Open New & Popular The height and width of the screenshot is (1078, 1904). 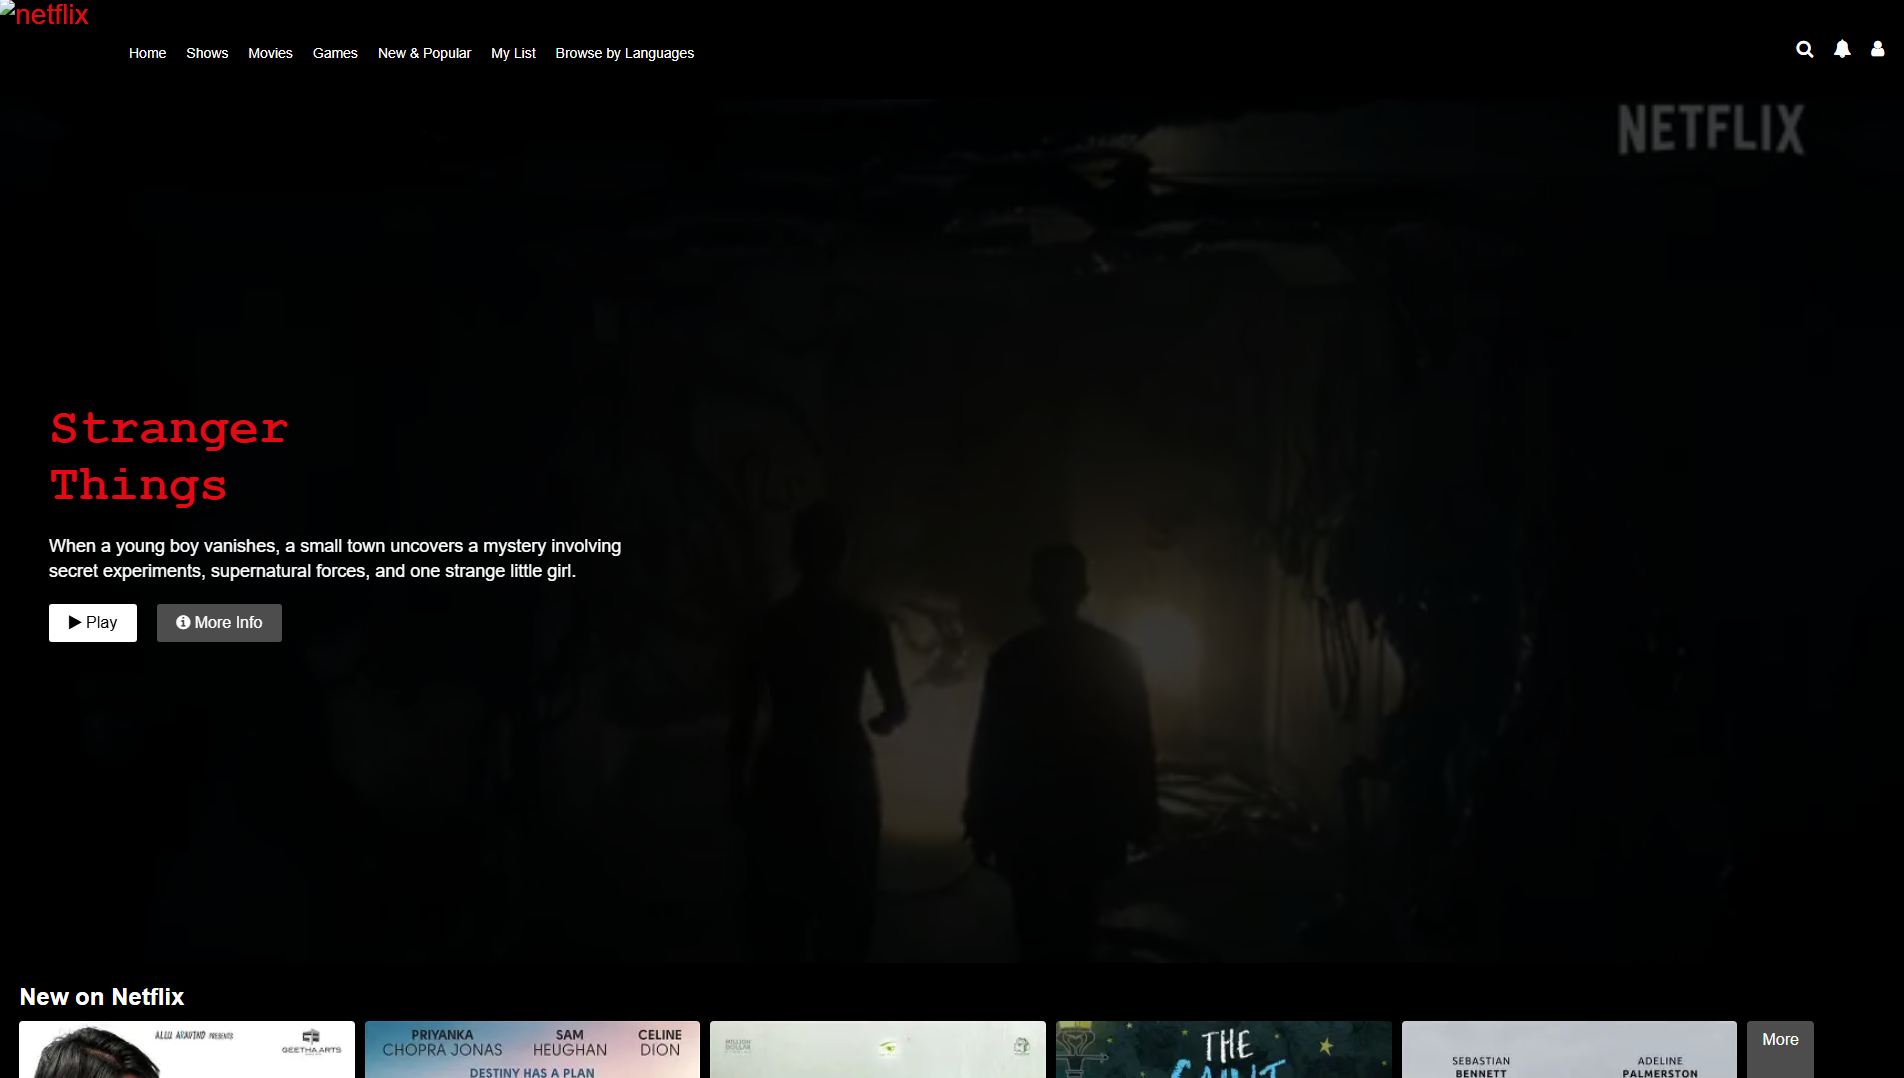(x=424, y=53)
